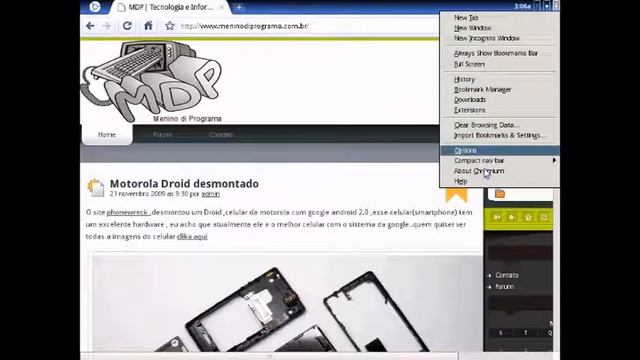The image size is (640, 360).
Task: Click the admin author link
Action: [x=211, y=194]
